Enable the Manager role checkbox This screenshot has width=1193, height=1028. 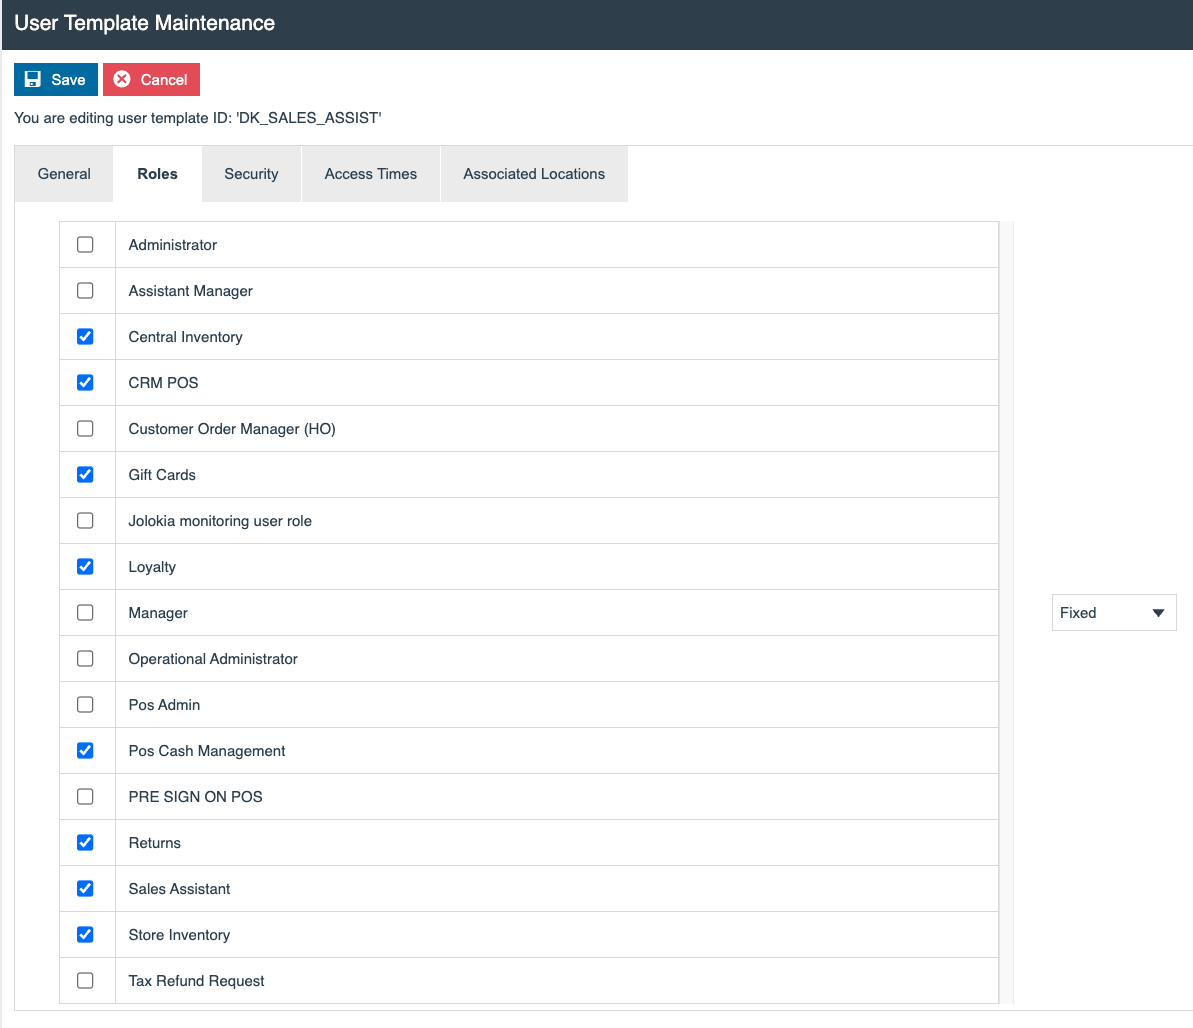[85, 613]
